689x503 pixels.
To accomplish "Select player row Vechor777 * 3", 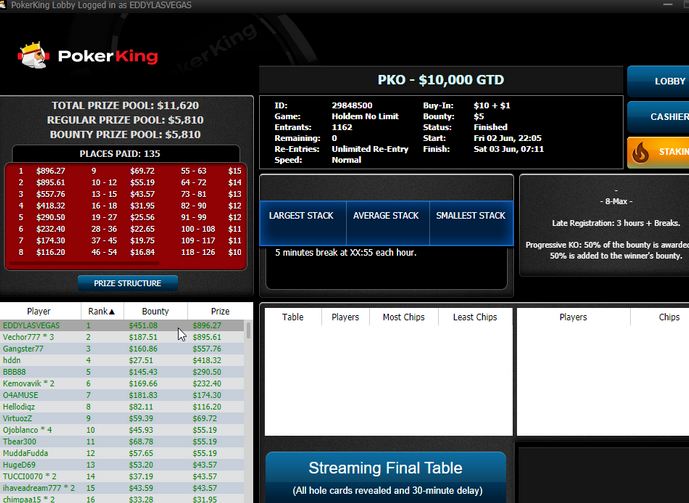I will point(122,337).
